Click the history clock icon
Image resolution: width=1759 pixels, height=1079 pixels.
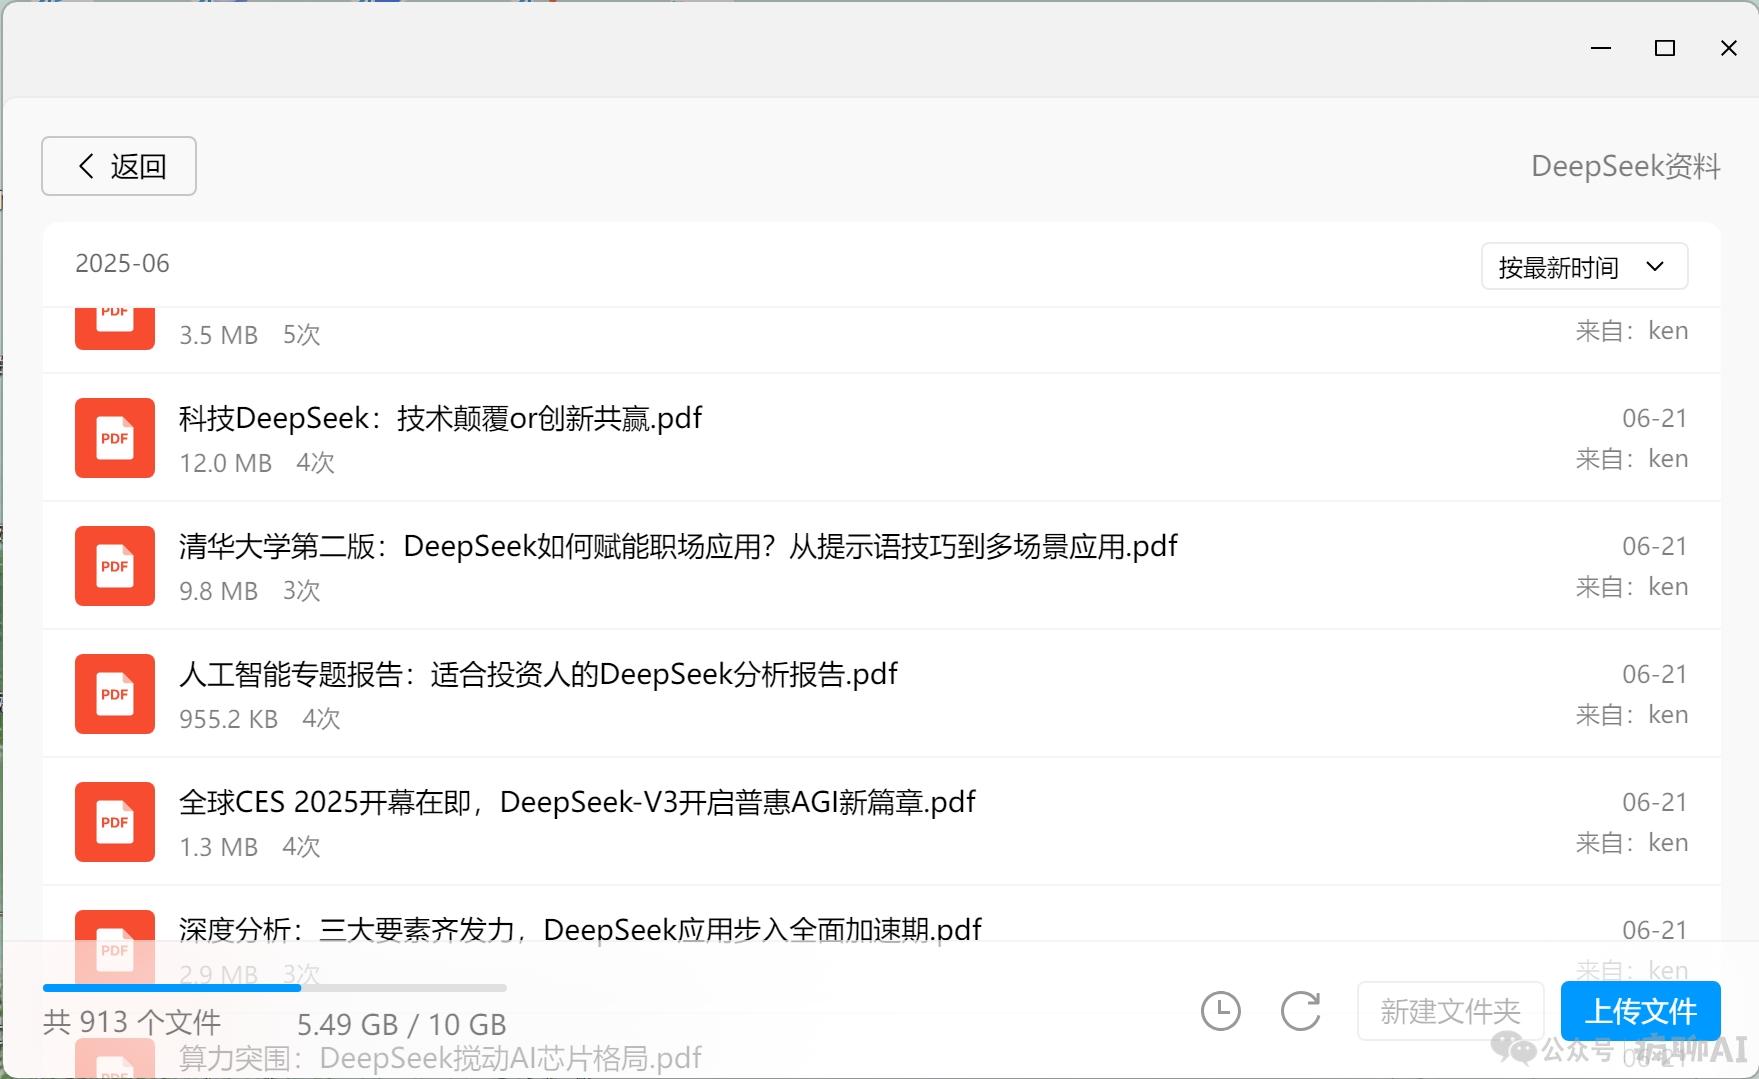1220,1011
